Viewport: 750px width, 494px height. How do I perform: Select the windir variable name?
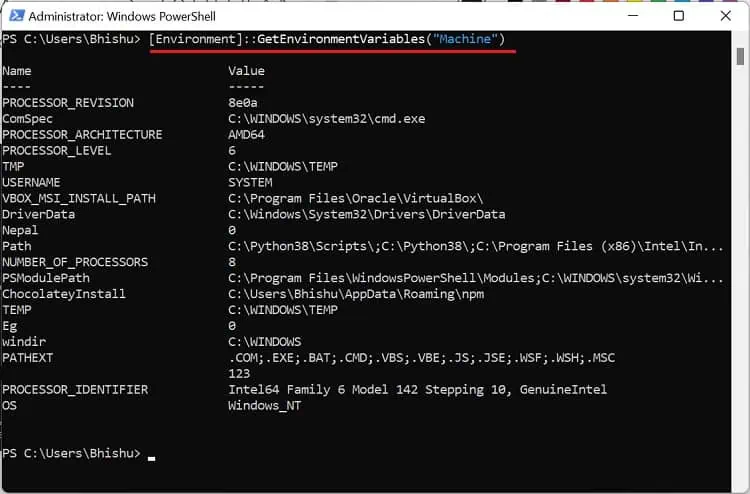tap(24, 342)
